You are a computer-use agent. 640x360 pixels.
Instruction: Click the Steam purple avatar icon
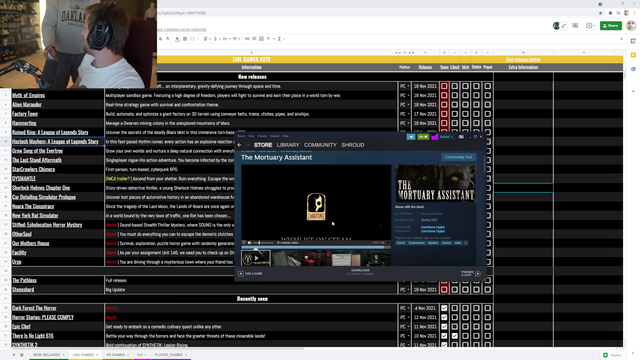point(434,137)
